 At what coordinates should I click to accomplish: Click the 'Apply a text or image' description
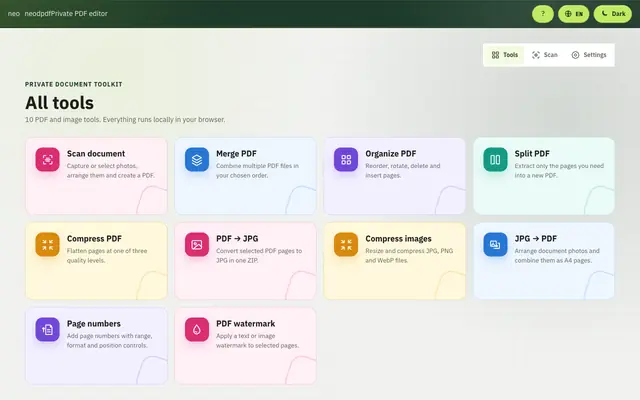pos(257,340)
